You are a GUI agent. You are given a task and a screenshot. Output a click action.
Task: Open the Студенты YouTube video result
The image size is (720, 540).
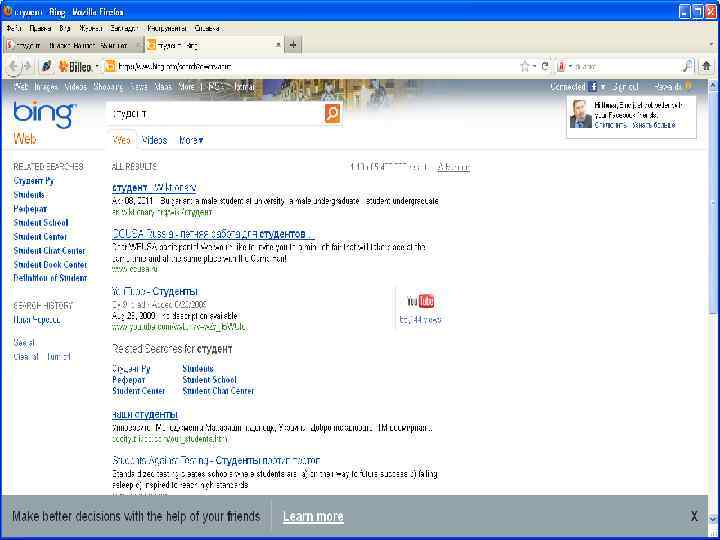[155, 292]
